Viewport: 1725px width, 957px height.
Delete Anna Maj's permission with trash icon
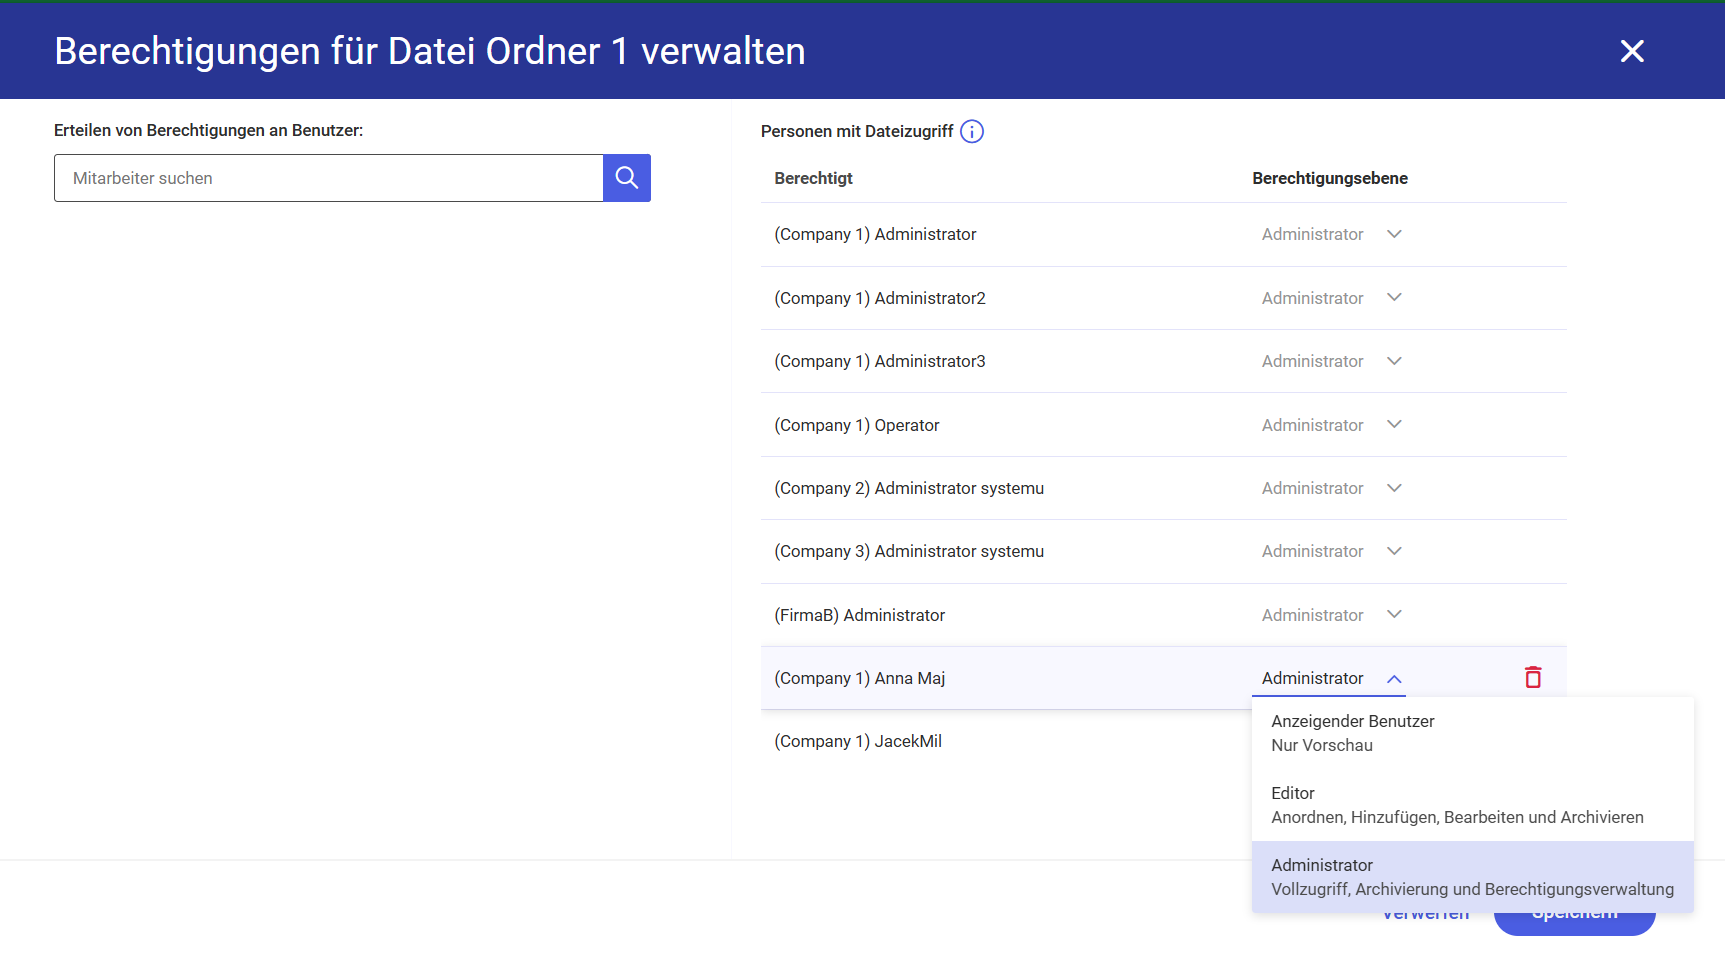click(x=1533, y=678)
